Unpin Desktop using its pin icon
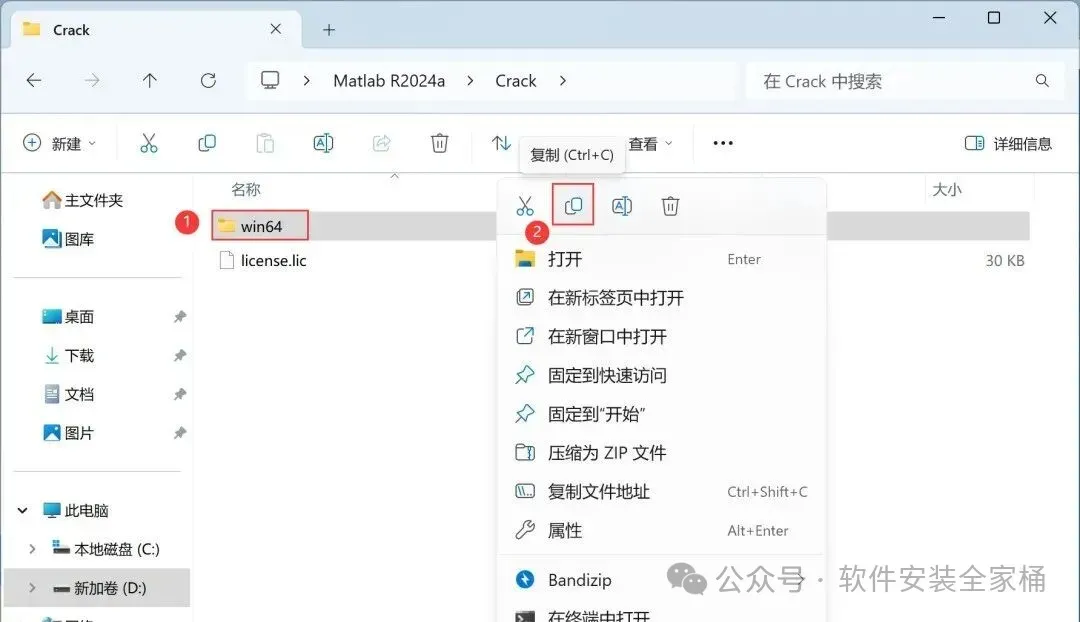This screenshot has height=622, width=1080. (180, 317)
